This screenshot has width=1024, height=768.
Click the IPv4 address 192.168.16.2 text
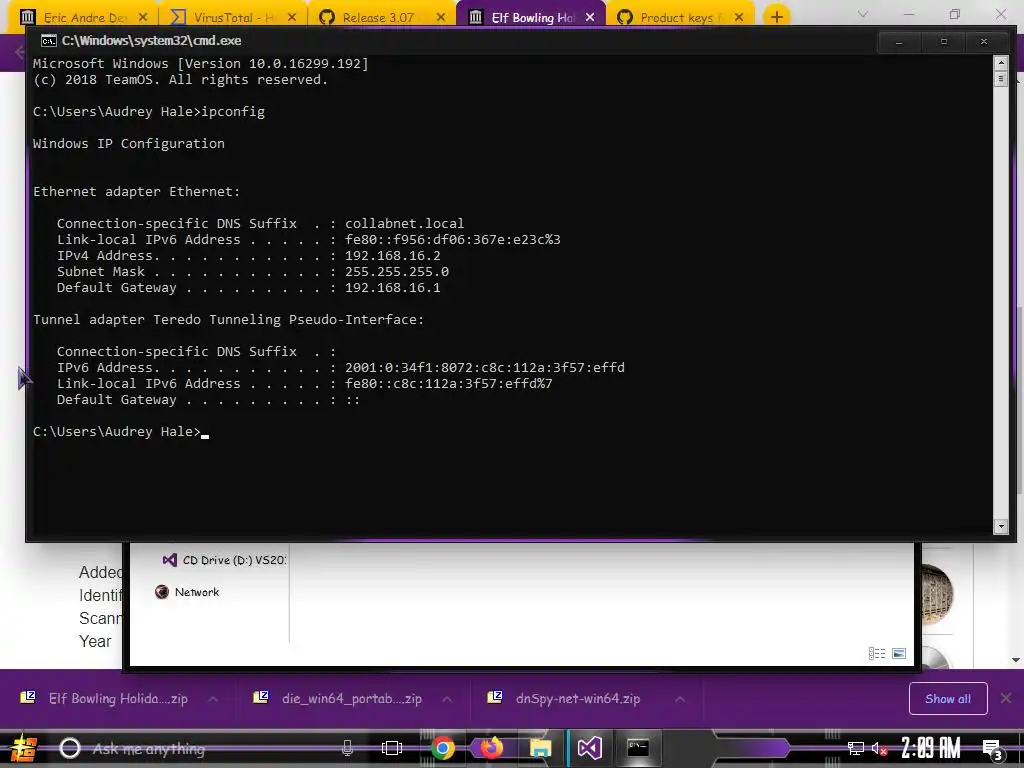[x=392, y=255]
